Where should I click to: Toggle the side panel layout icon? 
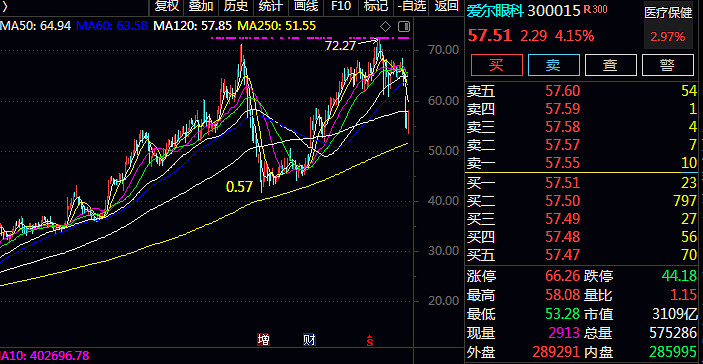[x=404, y=27]
